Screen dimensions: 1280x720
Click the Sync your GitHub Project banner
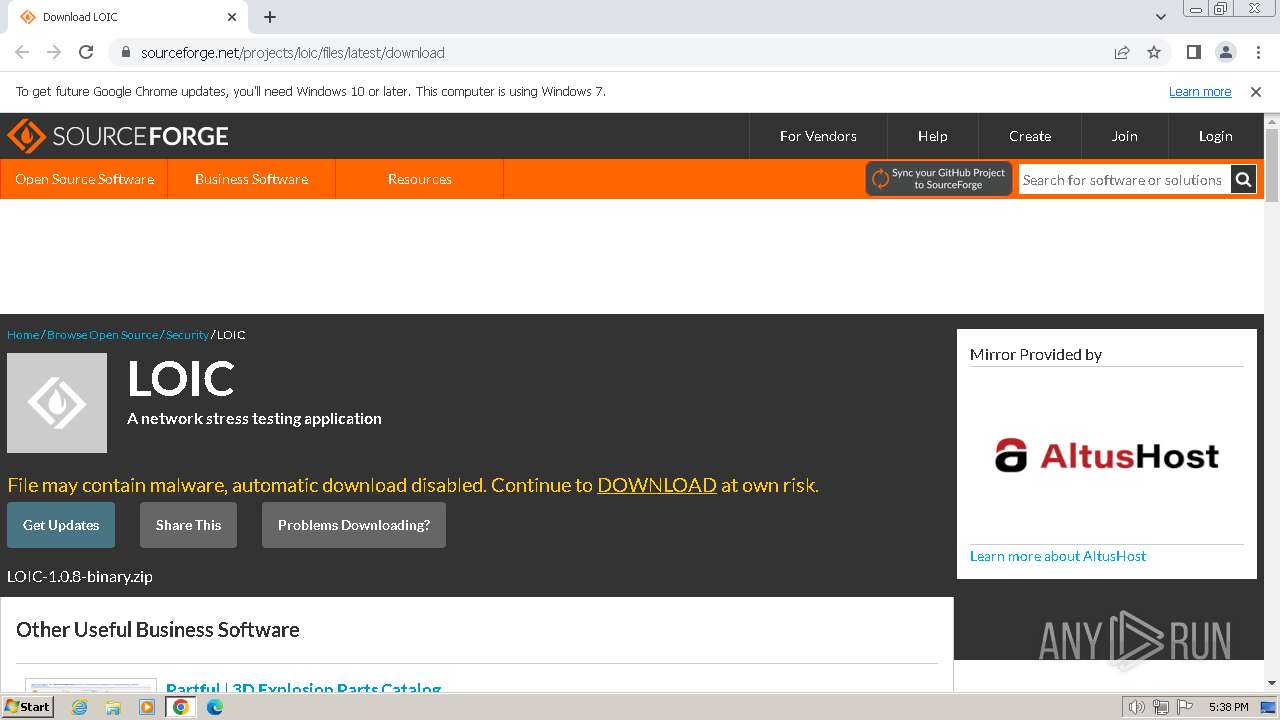click(x=939, y=179)
